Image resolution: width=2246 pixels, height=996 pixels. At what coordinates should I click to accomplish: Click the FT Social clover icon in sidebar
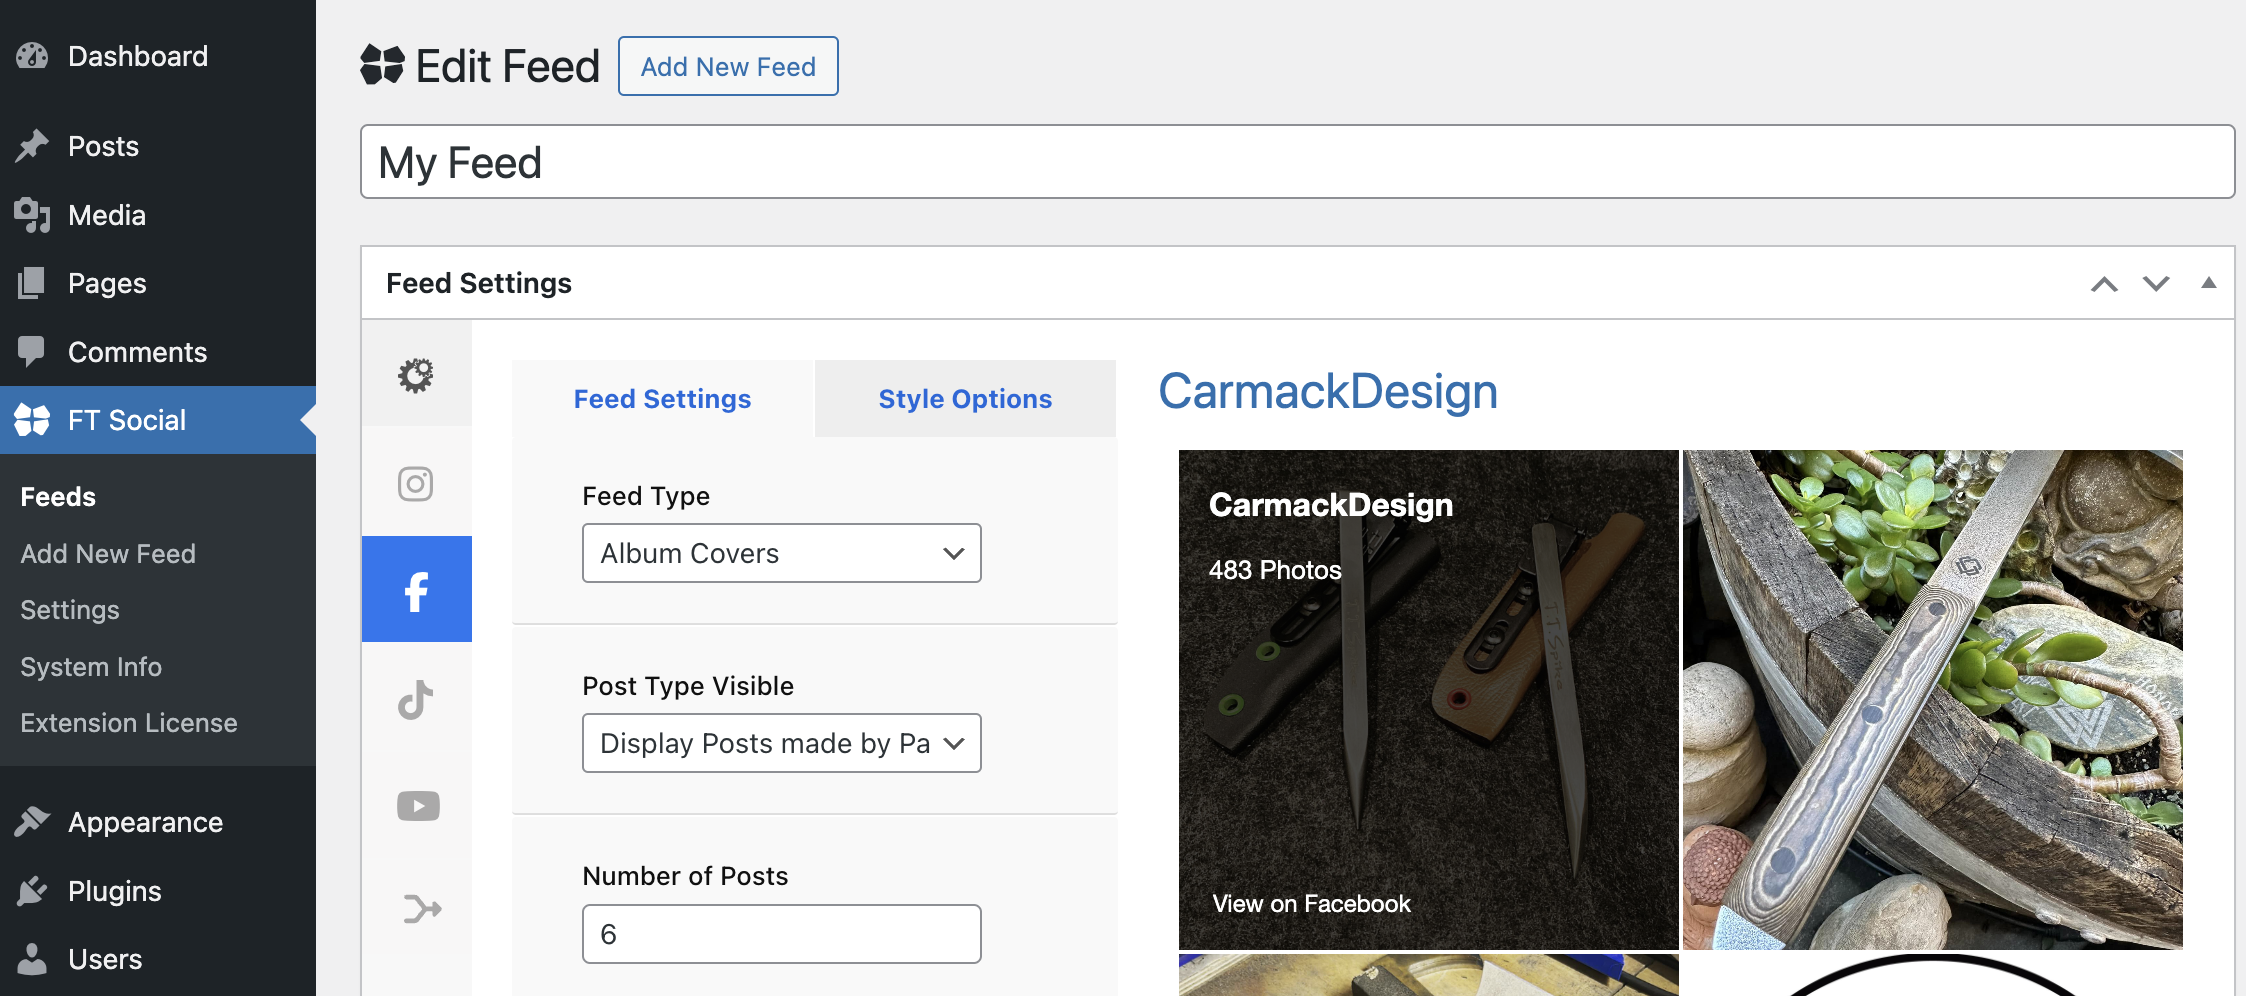coord(32,420)
